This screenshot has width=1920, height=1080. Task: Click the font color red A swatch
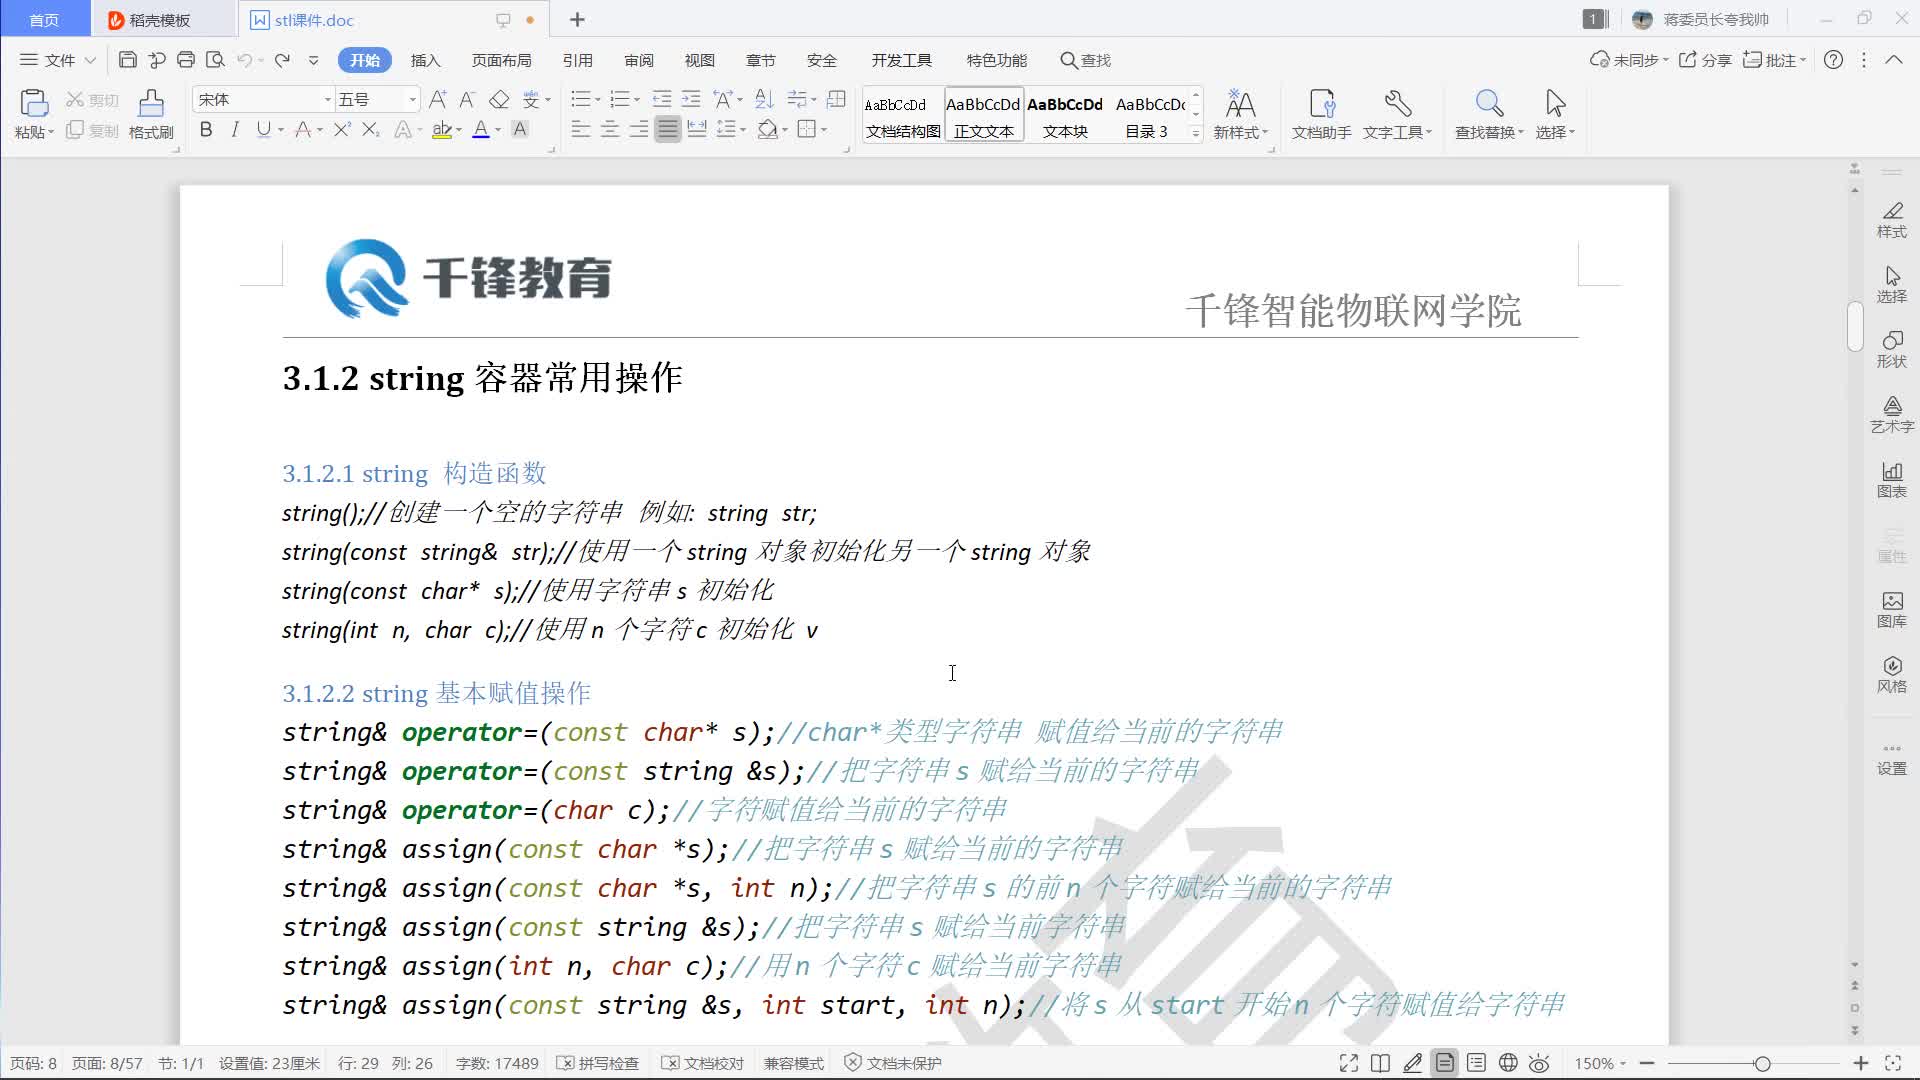pos(480,129)
